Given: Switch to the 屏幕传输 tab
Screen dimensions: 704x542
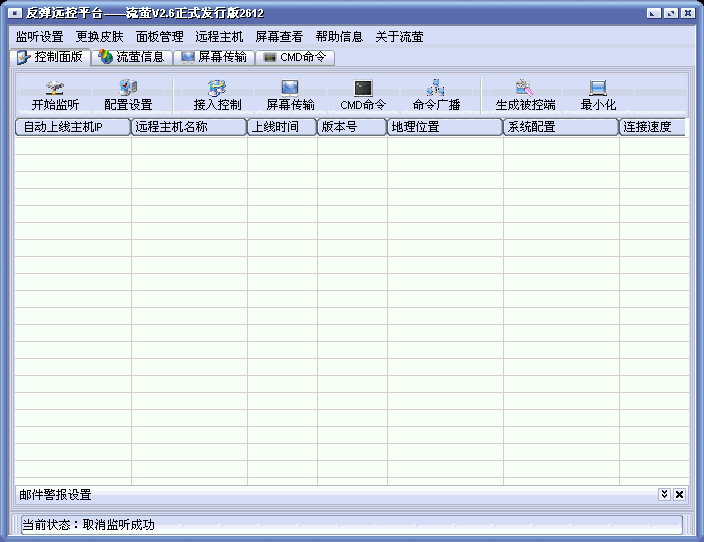Looking at the screenshot, I should pyautogui.click(x=214, y=57).
